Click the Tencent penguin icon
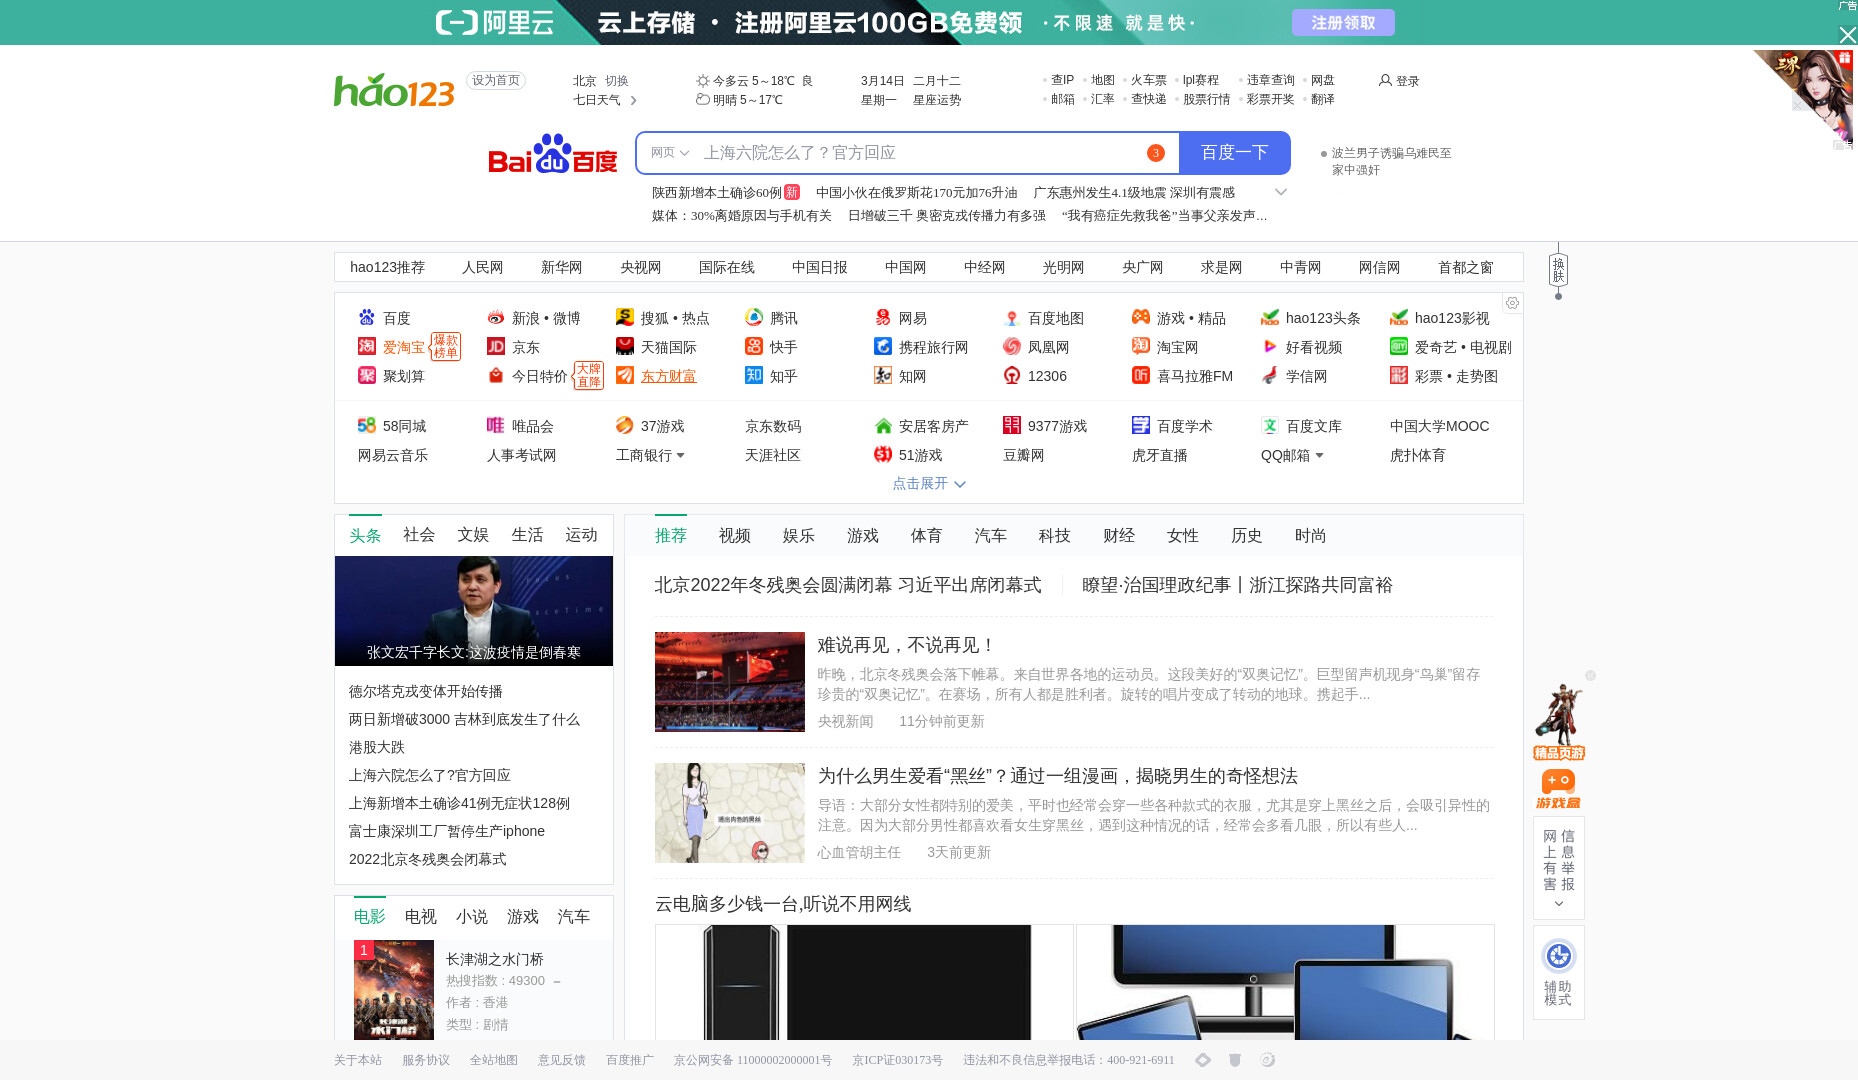Image resolution: width=1858 pixels, height=1080 pixels. point(754,318)
